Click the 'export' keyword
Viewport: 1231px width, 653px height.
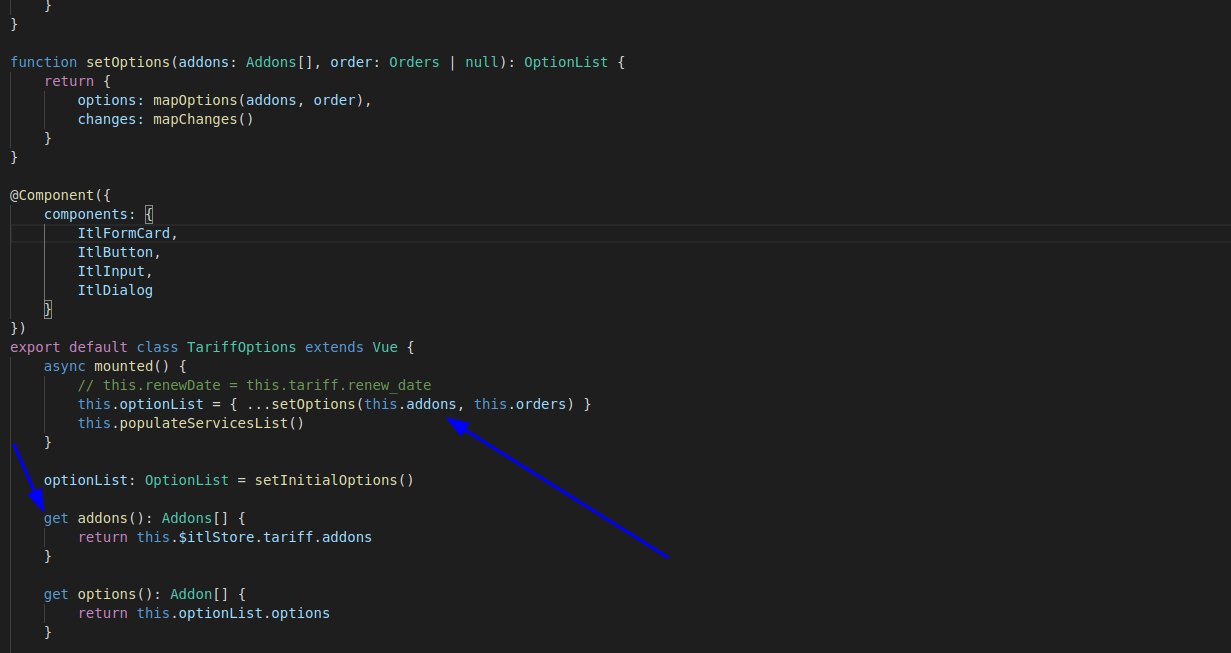pos(35,347)
